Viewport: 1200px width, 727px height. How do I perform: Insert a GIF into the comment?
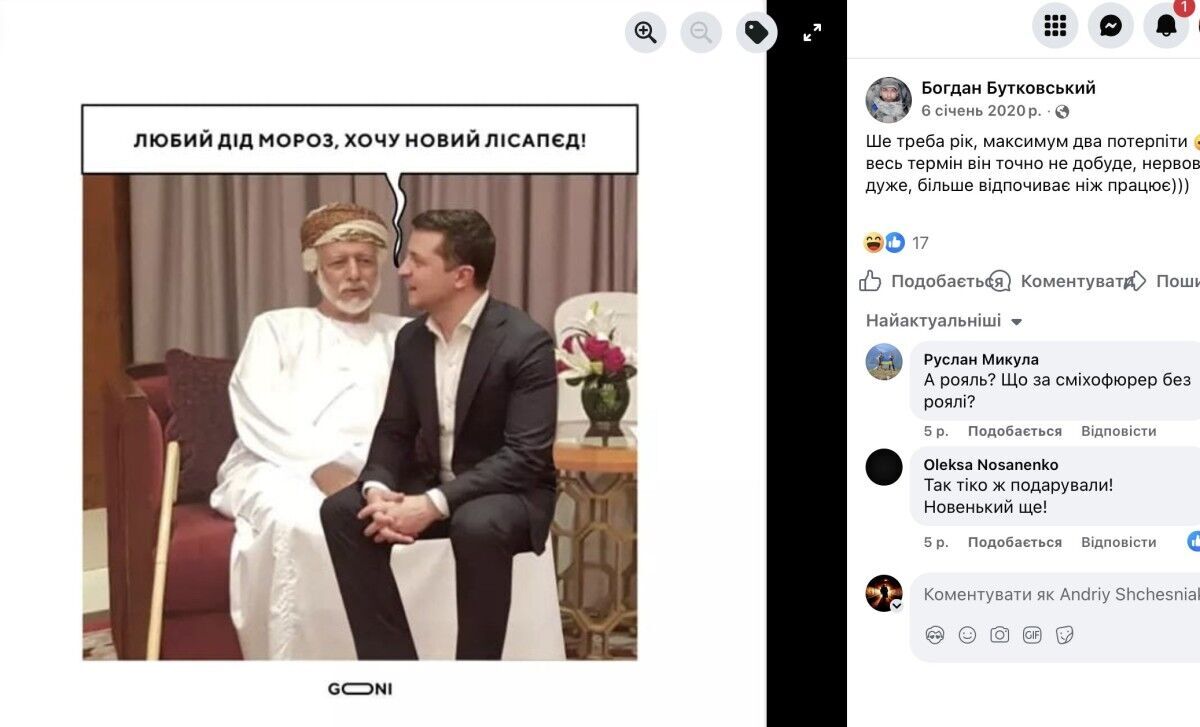1033,634
